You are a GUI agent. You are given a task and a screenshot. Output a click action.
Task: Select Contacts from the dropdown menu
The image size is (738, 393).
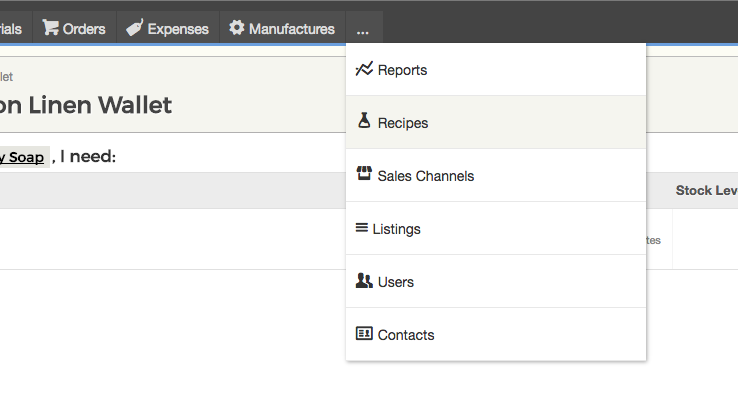[496, 335]
